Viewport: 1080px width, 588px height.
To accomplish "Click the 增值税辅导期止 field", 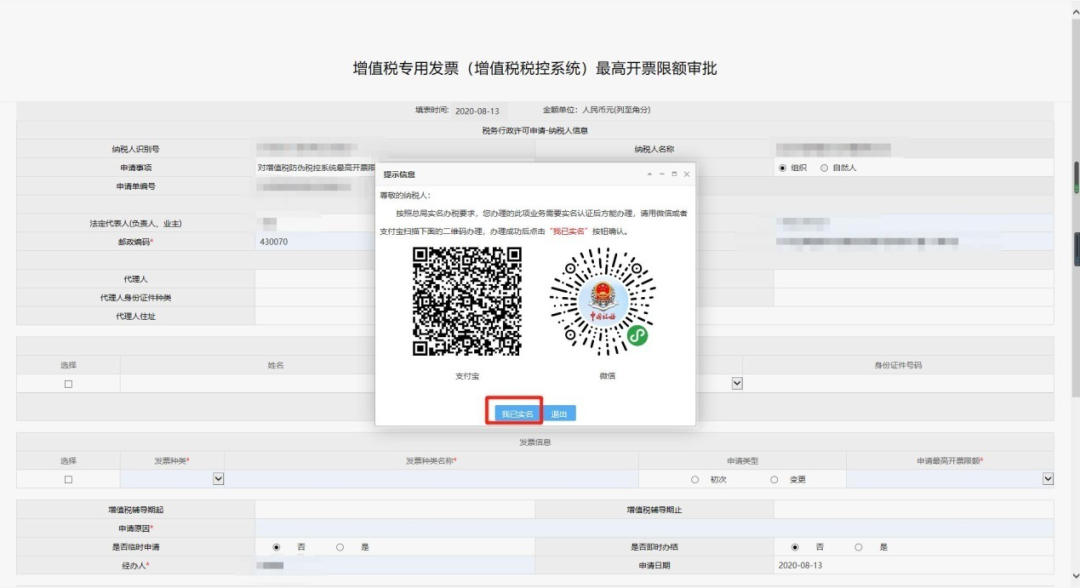I will click(x=914, y=510).
